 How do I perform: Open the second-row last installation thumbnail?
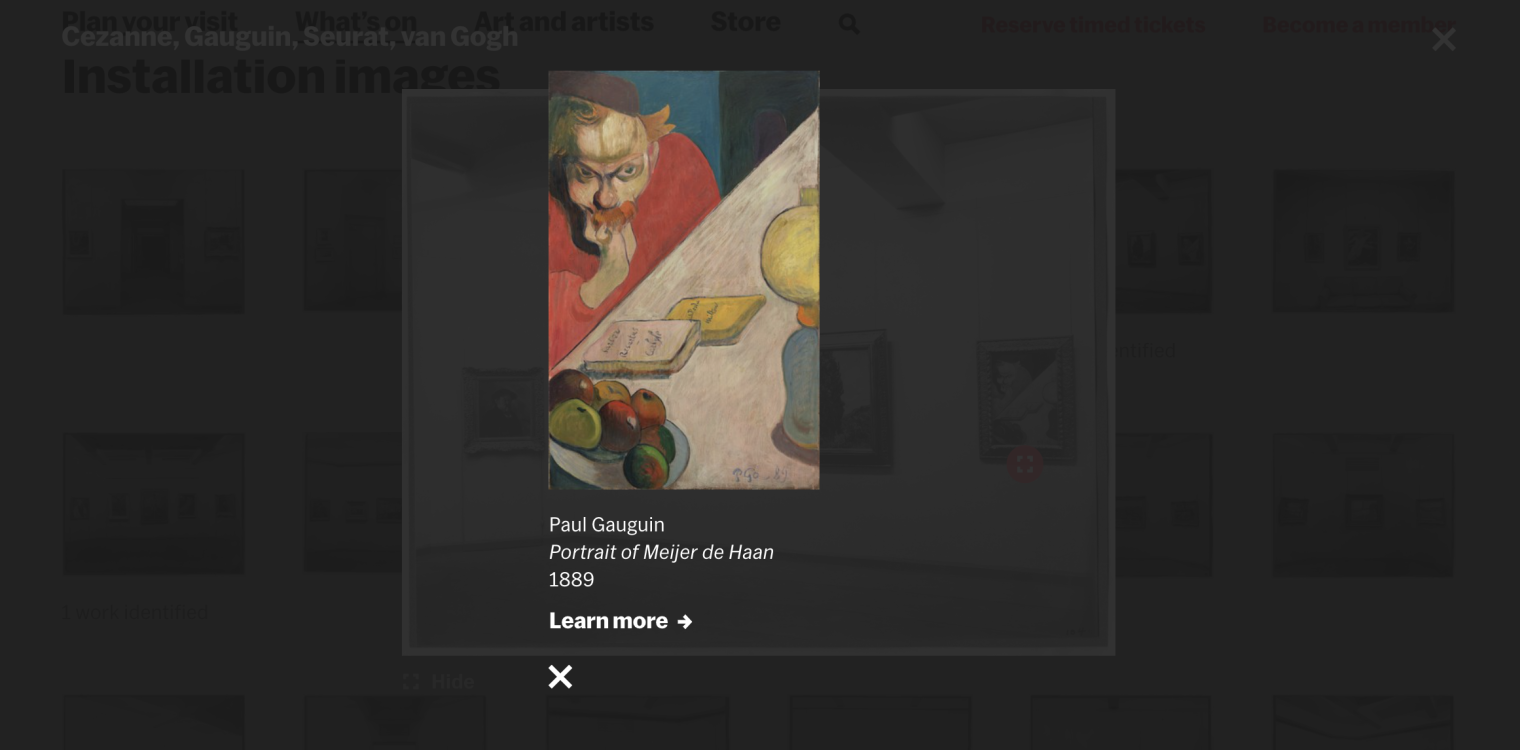coord(1363,504)
